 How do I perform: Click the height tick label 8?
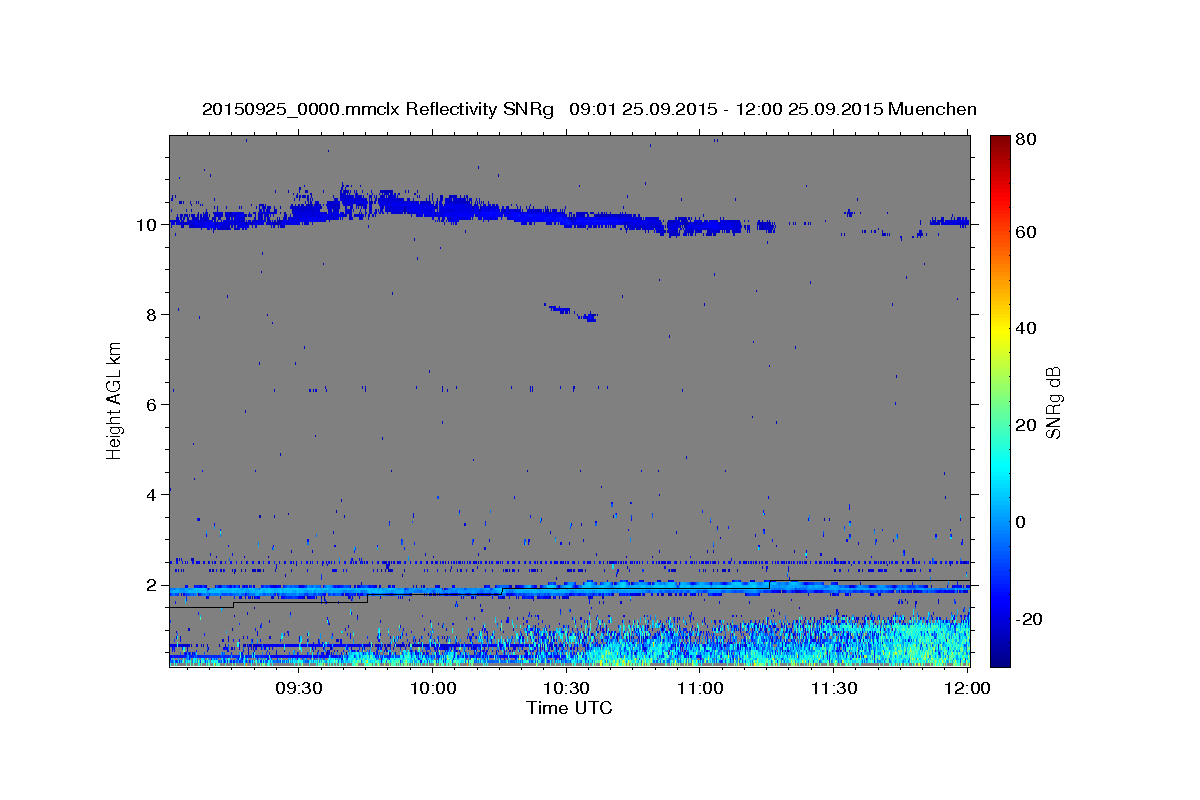tap(152, 315)
